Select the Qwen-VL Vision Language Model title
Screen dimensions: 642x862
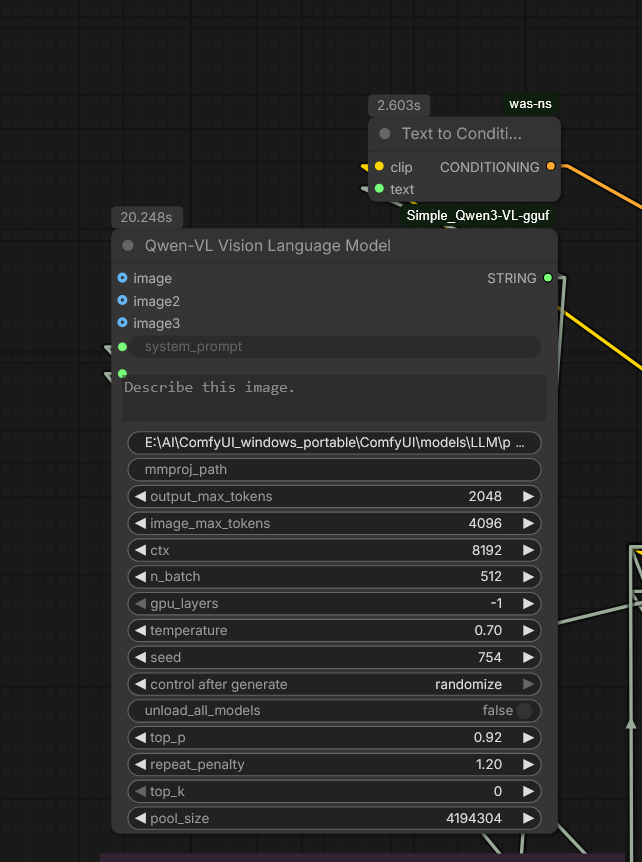[268, 246]
